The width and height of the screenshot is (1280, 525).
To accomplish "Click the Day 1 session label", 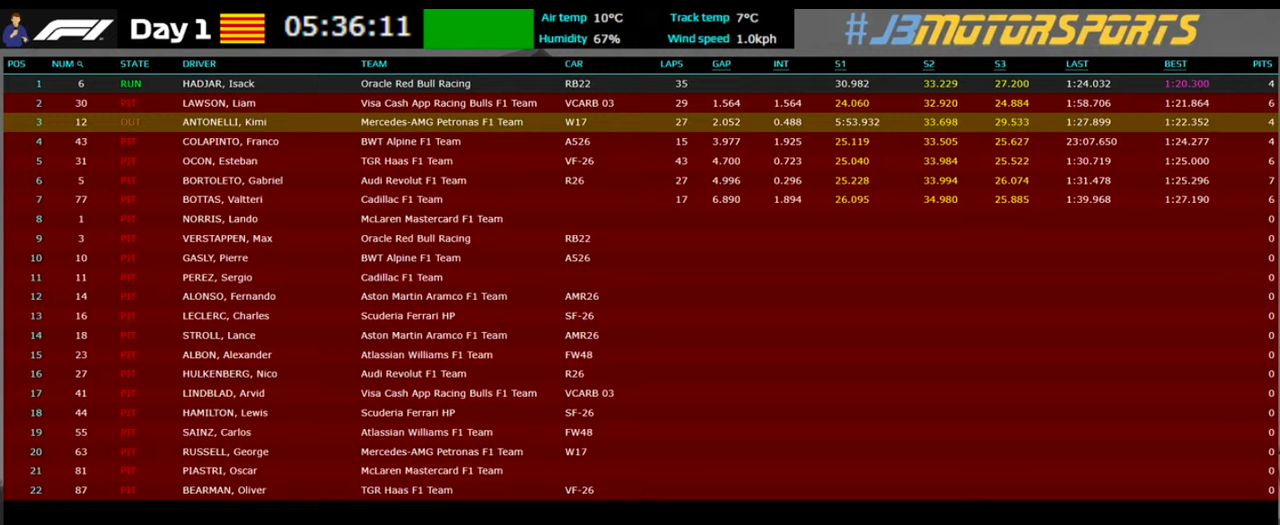I will tap(170, 29).
